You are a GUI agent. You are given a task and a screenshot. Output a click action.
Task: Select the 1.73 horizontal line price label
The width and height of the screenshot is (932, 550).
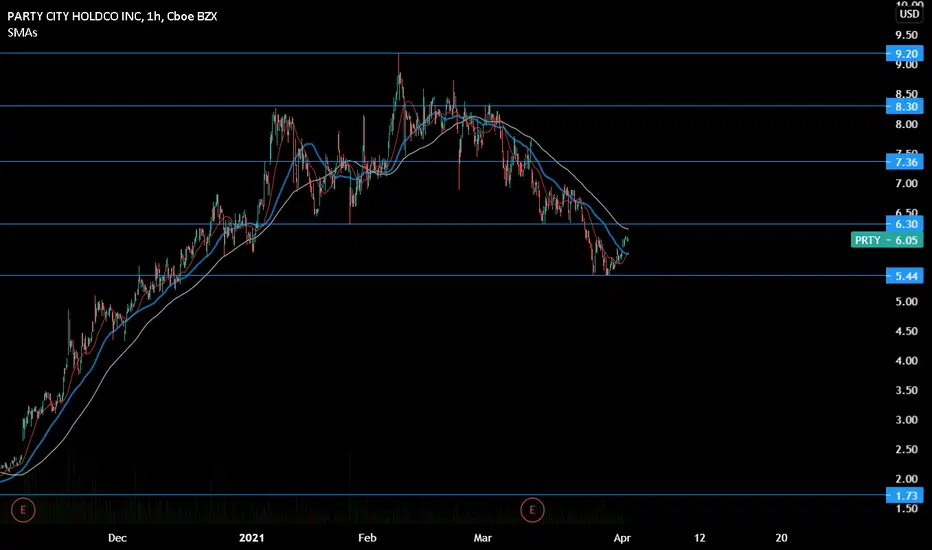point(904,495)
